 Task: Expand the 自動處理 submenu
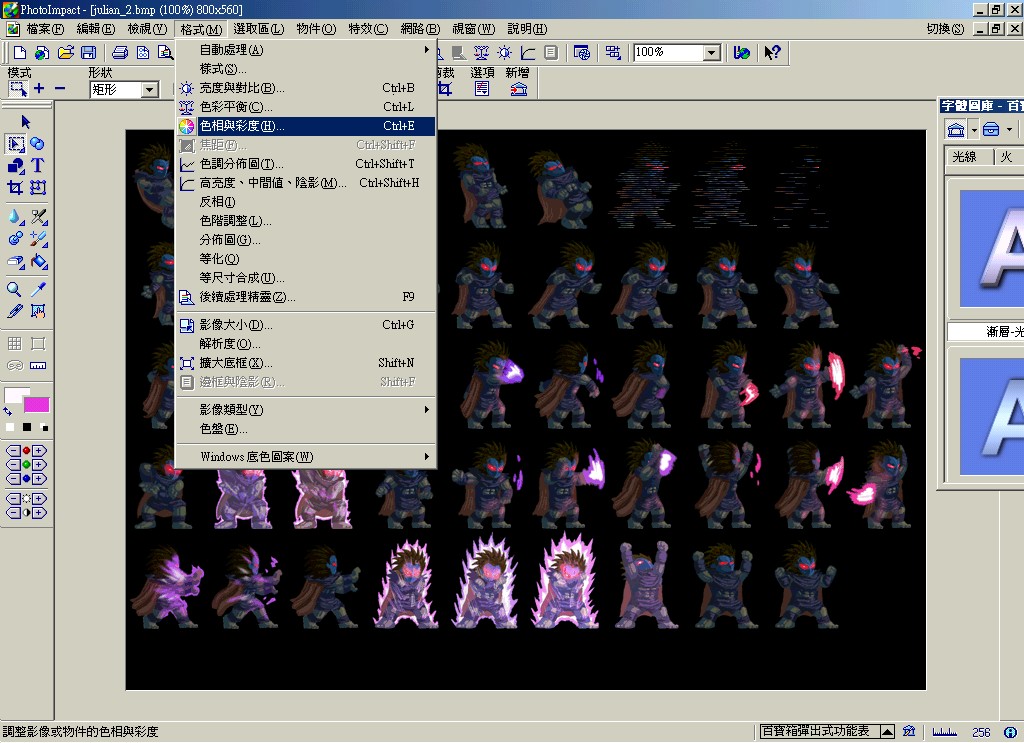[x=306, y=50]
